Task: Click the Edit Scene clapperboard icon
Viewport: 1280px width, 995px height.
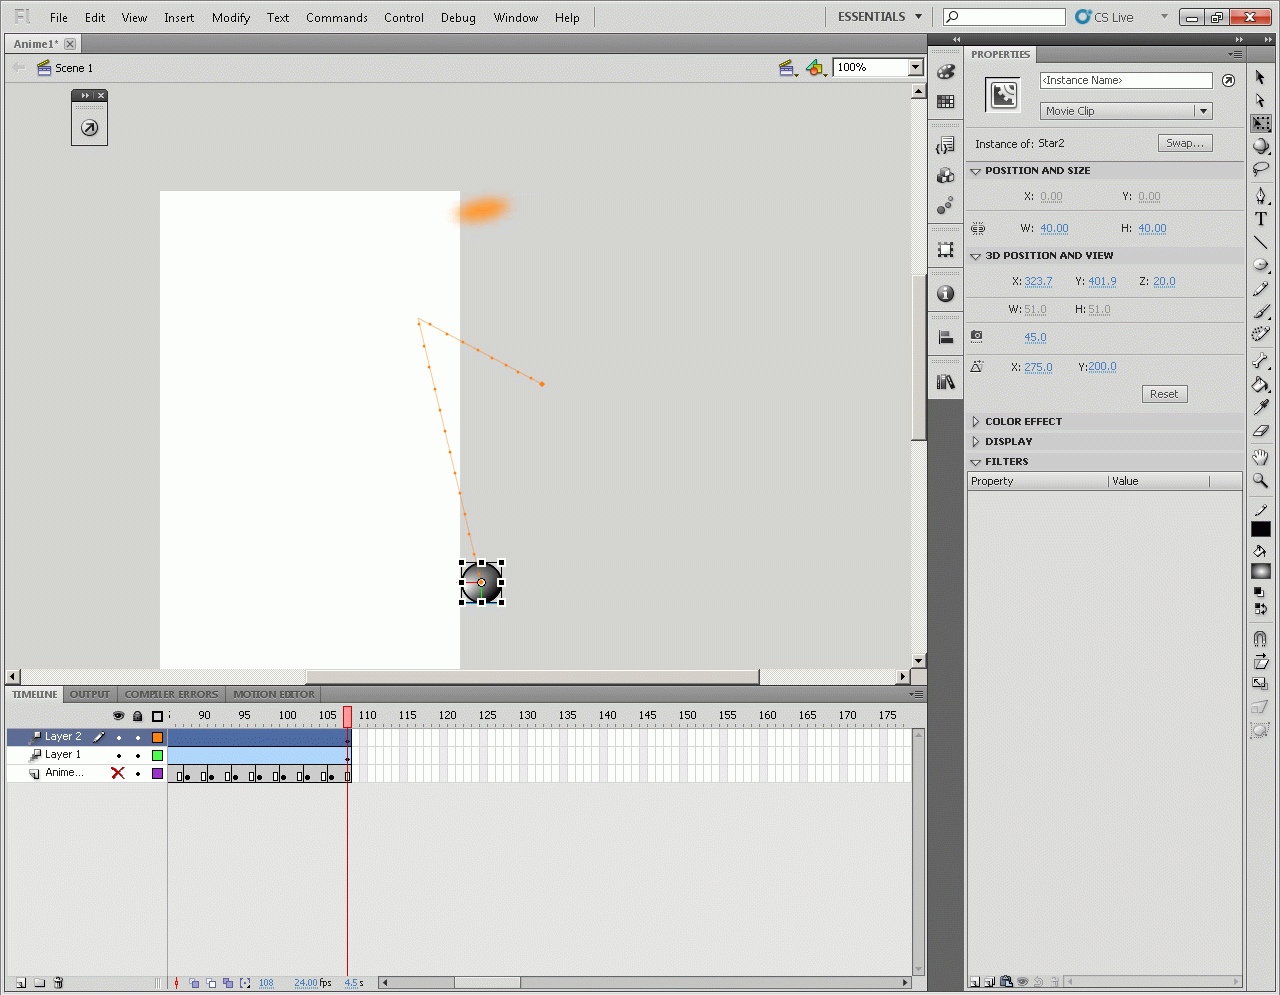Action: click(787, 68)
